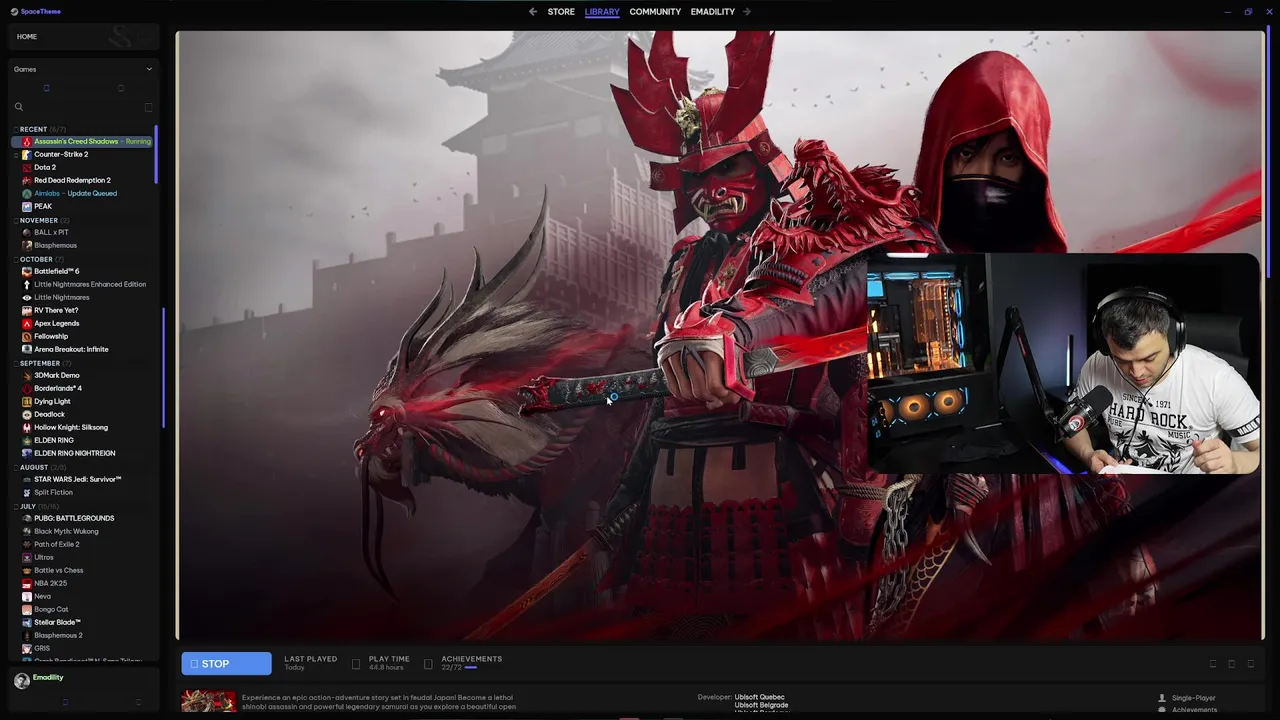Select NBA 2K25 game entry
Viewport: 1280px width, 720px height.
pyautogui.click(x=51, y=584)
